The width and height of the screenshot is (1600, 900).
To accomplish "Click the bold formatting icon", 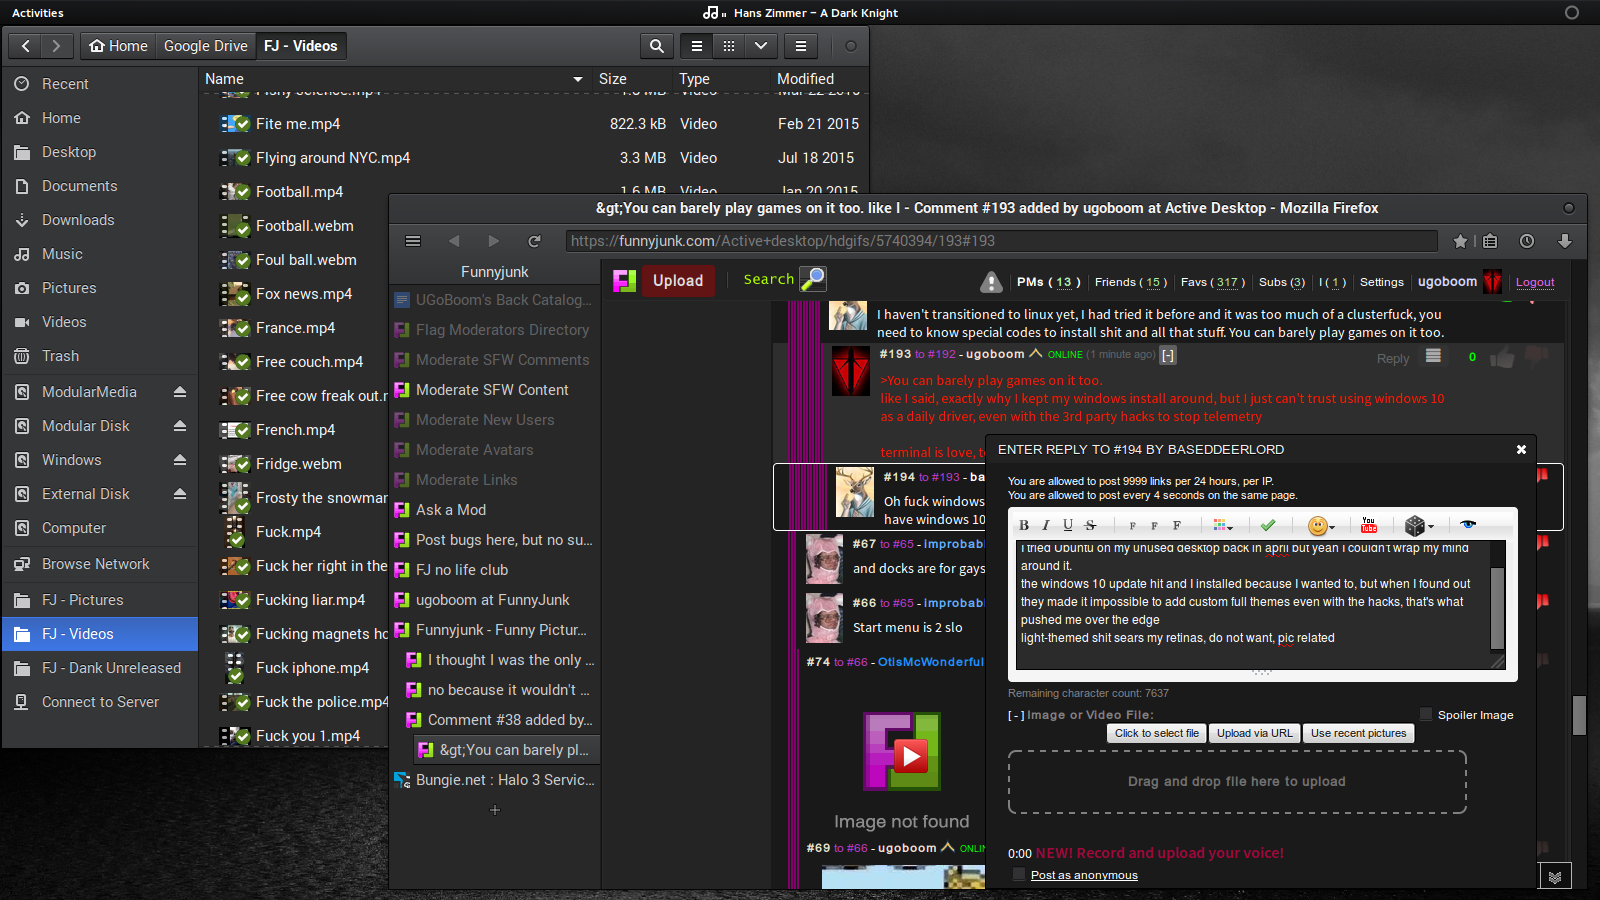I will [x=1023, y=525].
